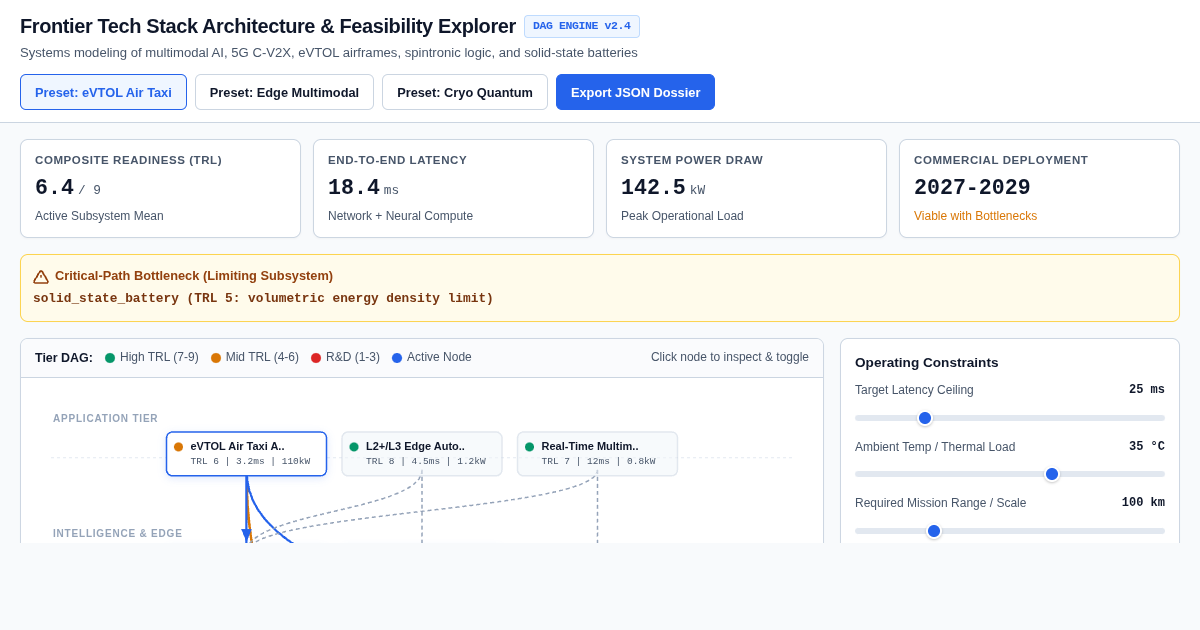Click the Mid TRL orange legend dot
Screen dimensions: 1200x630
pos(216,358)
